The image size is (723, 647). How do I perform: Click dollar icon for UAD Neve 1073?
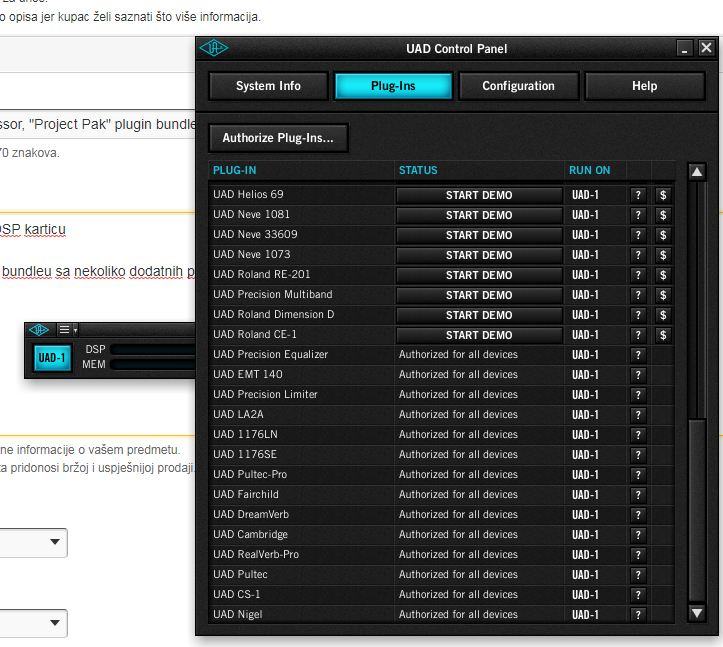click(x=663, y=255)
